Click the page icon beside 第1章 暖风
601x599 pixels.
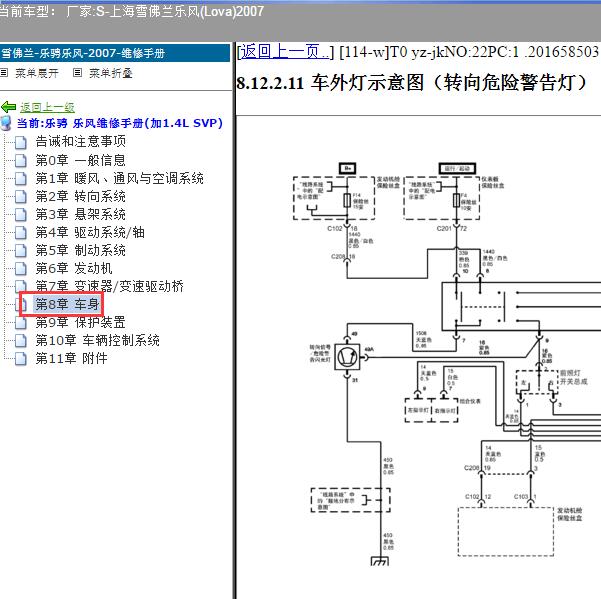pyautogui.click(x=21, y=178)
